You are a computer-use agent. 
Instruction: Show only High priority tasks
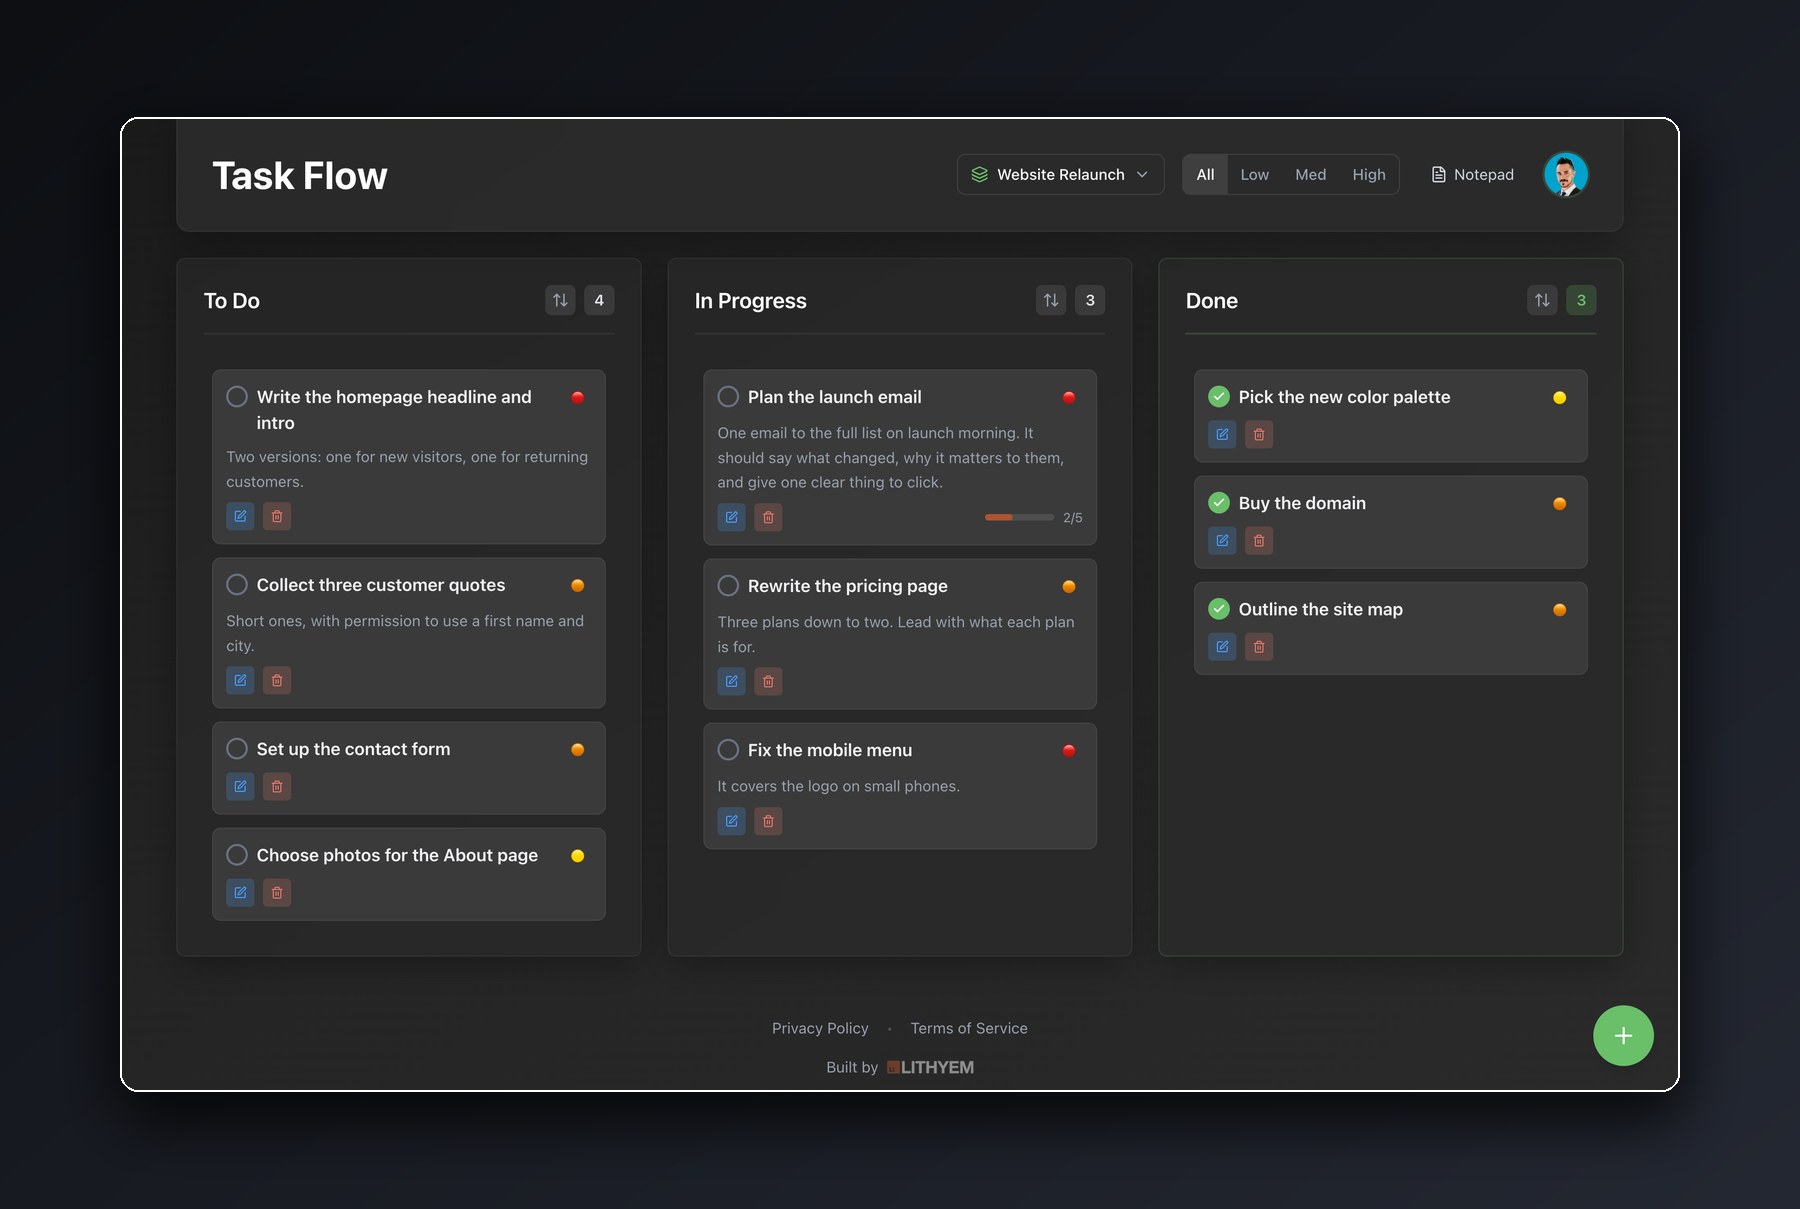tap(1369, 174)
